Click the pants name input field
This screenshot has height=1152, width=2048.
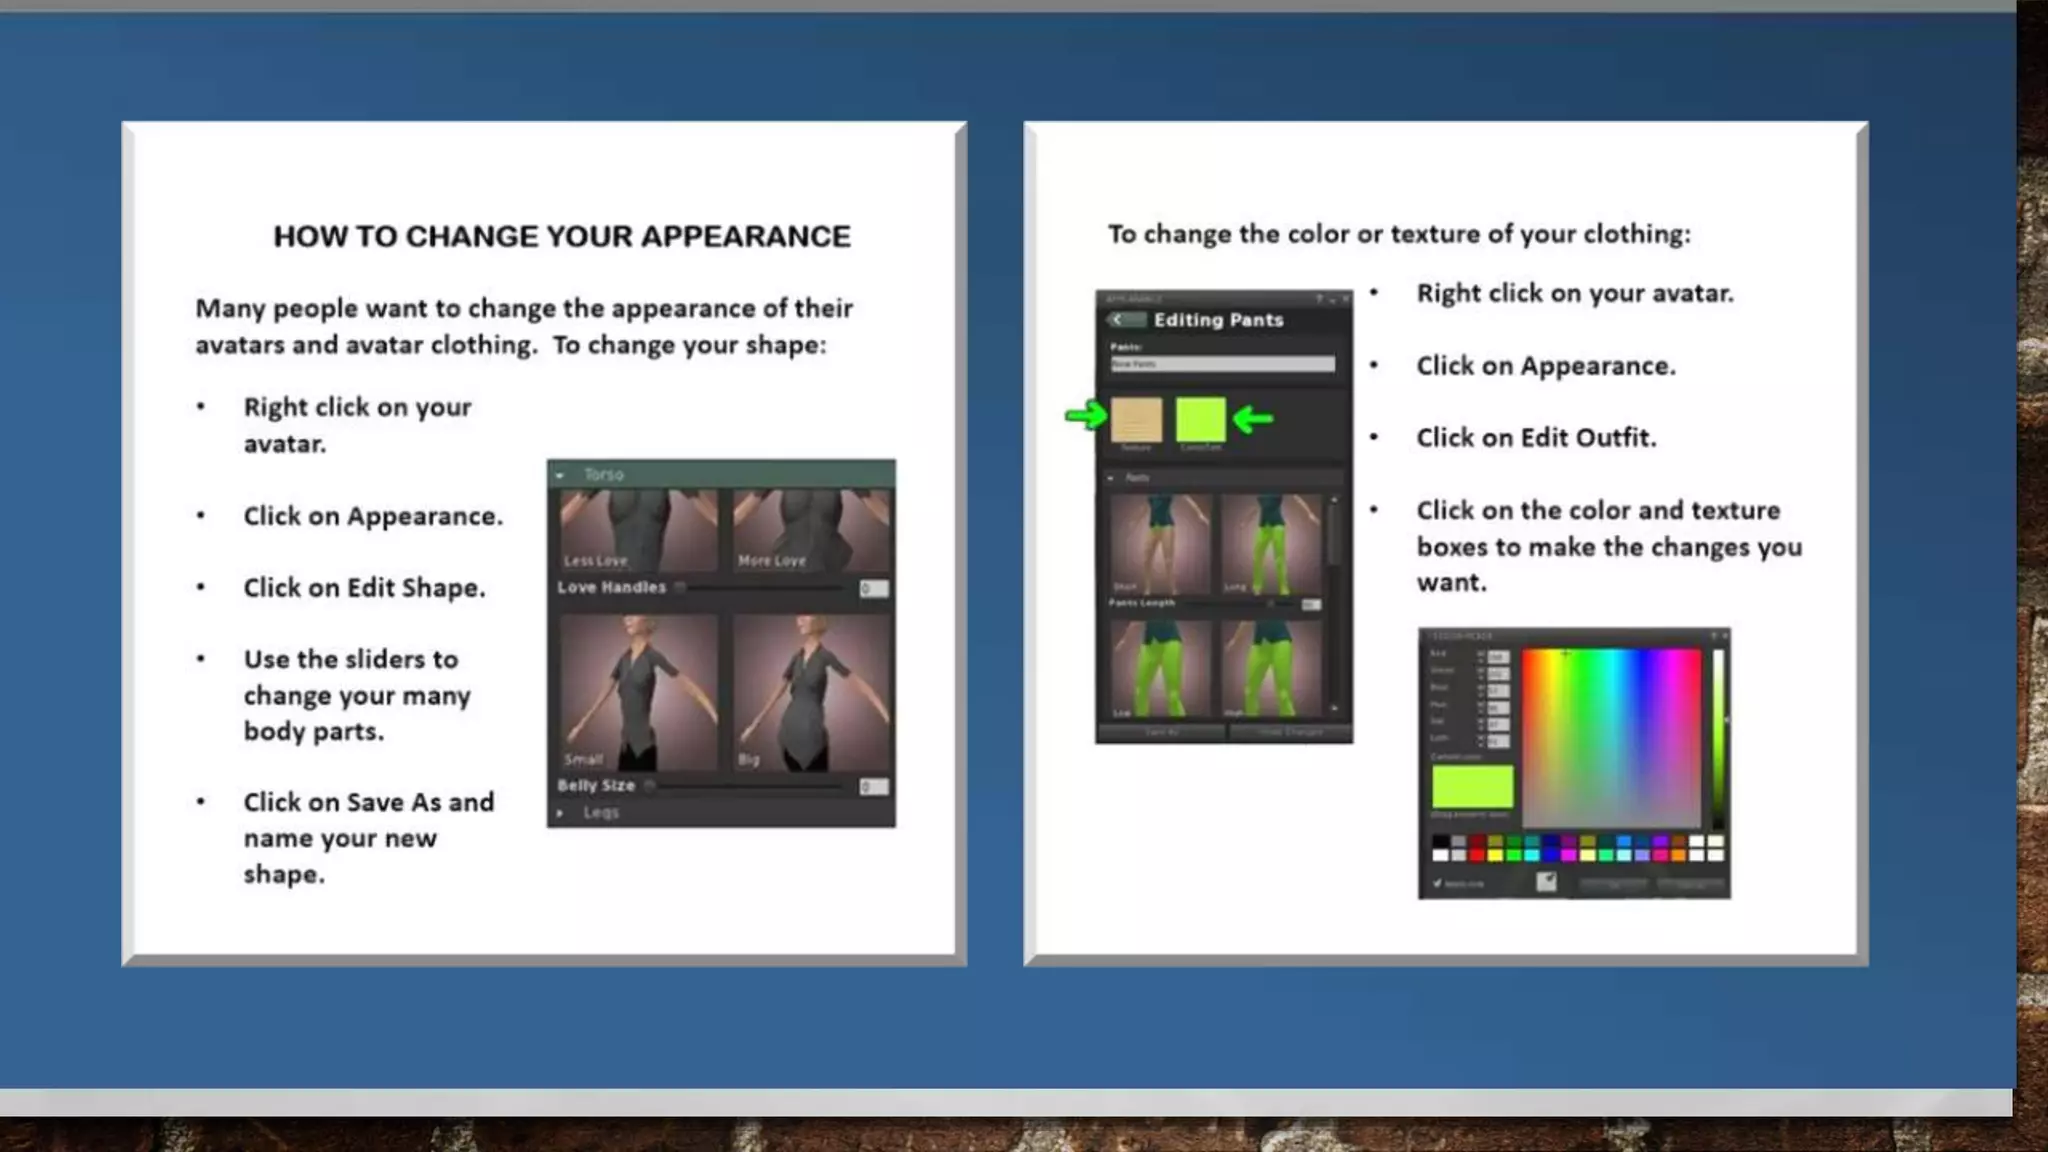[x=1222, y=364]
